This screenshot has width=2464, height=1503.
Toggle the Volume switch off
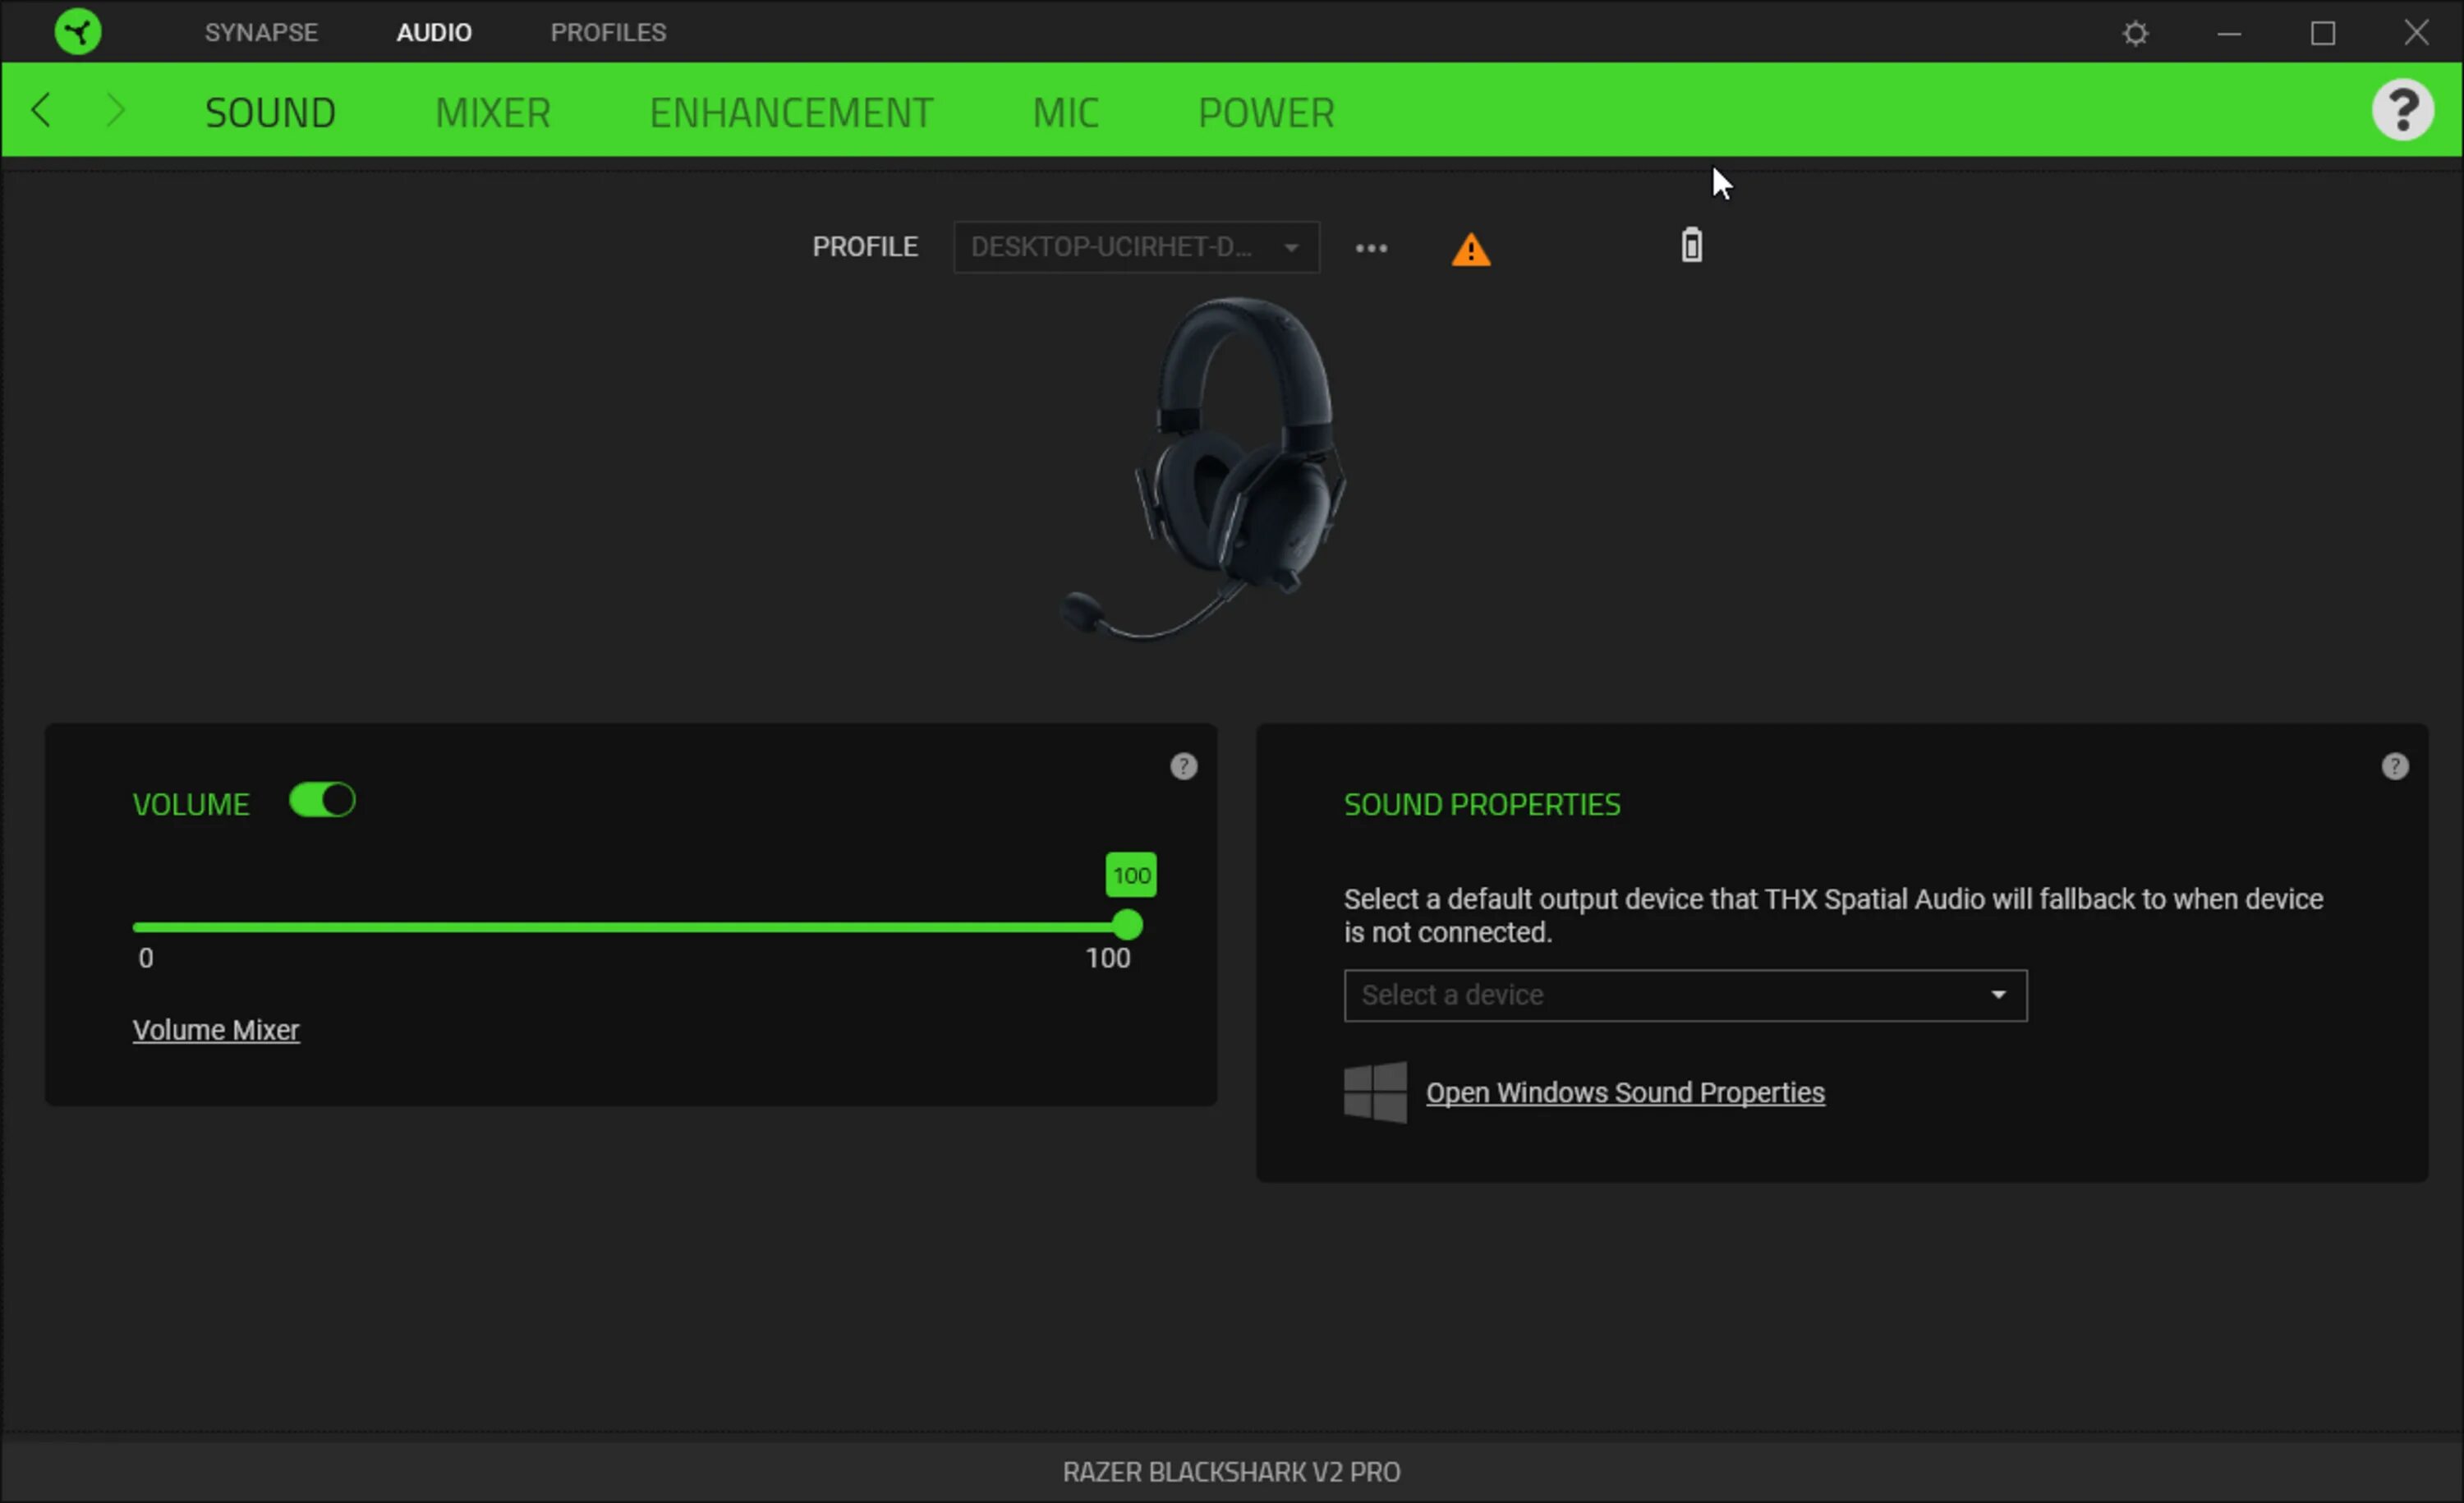[322, 801]
